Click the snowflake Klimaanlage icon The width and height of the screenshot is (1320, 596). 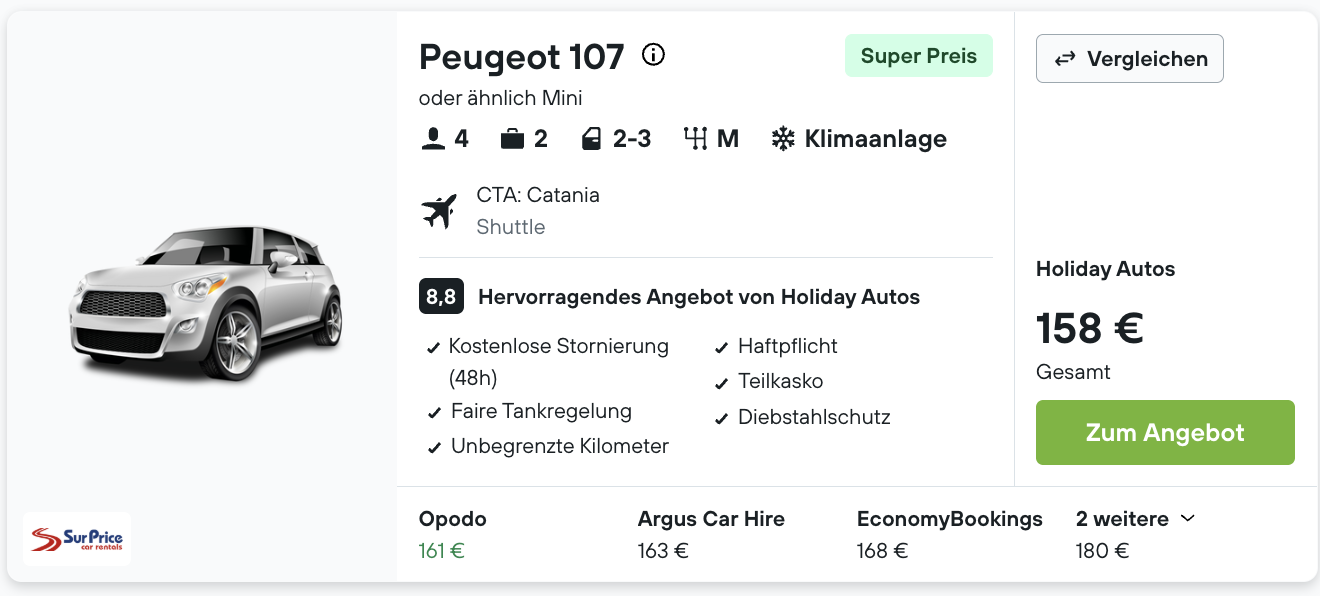point(783,139)
